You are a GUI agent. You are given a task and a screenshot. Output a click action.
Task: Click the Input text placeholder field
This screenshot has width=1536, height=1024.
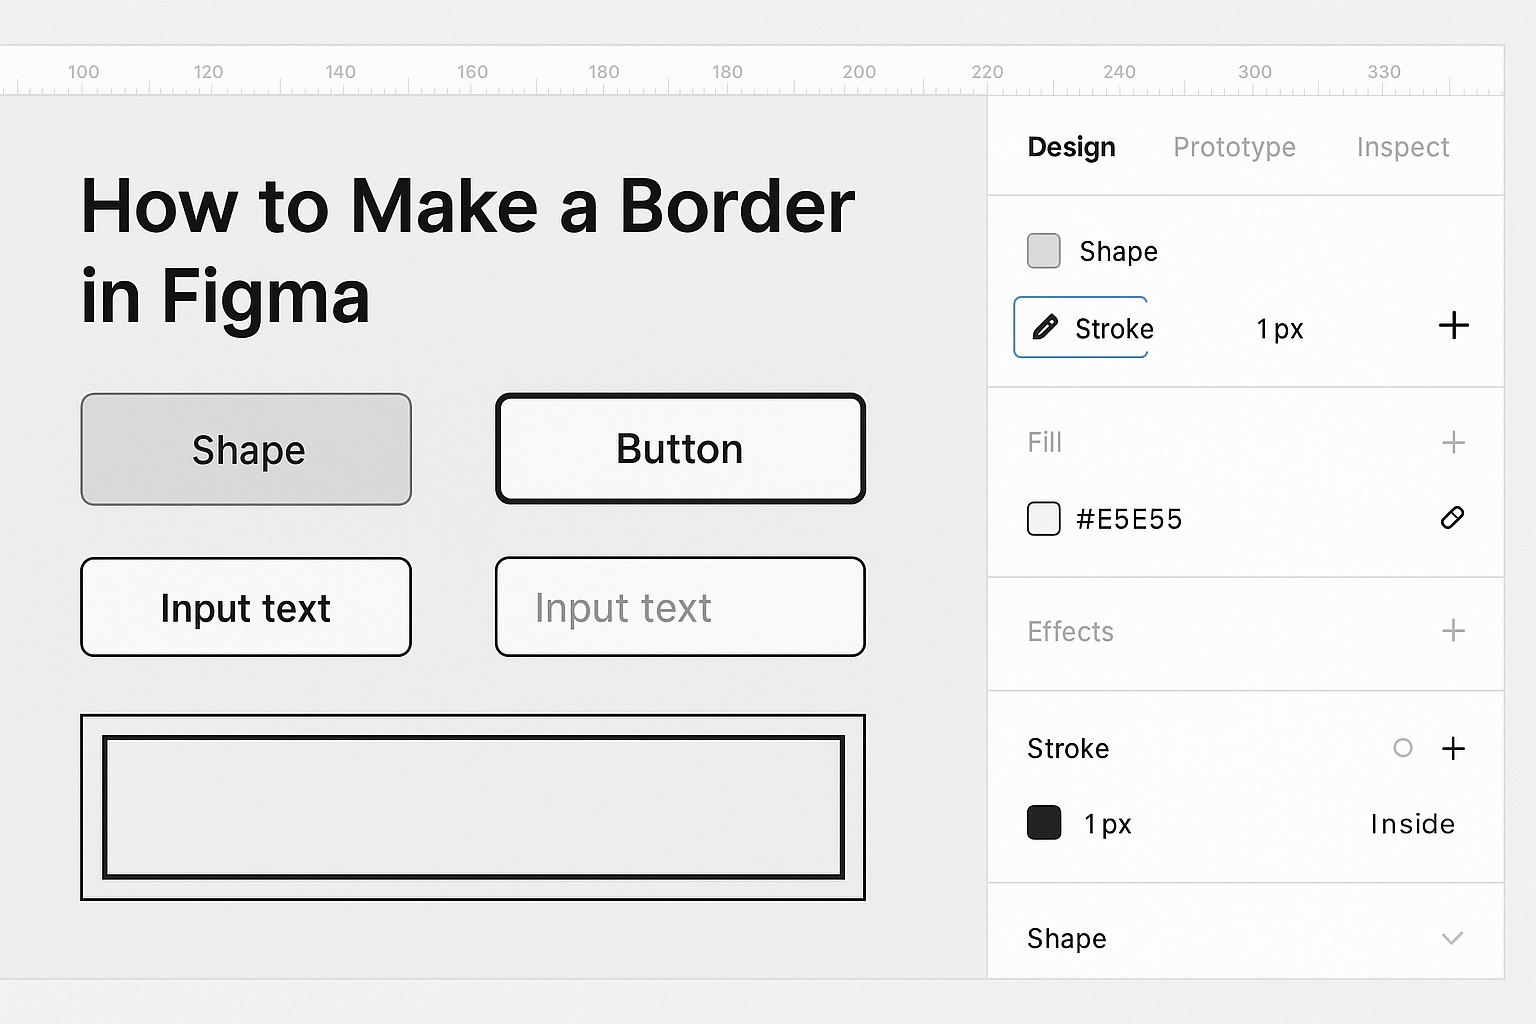click(x=680, y=607)
